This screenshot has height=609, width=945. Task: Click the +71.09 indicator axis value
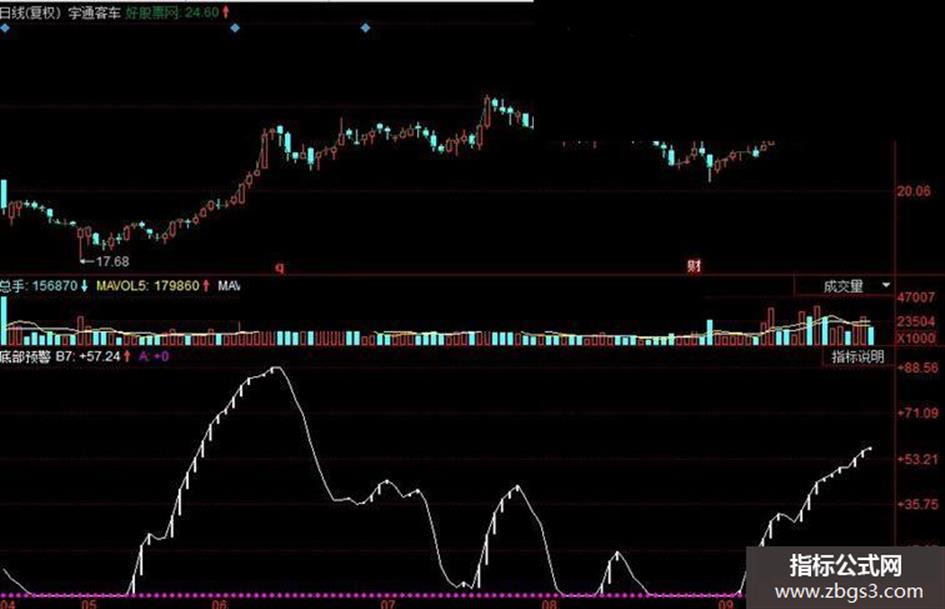pyautogui.click(x=917, y=413)
